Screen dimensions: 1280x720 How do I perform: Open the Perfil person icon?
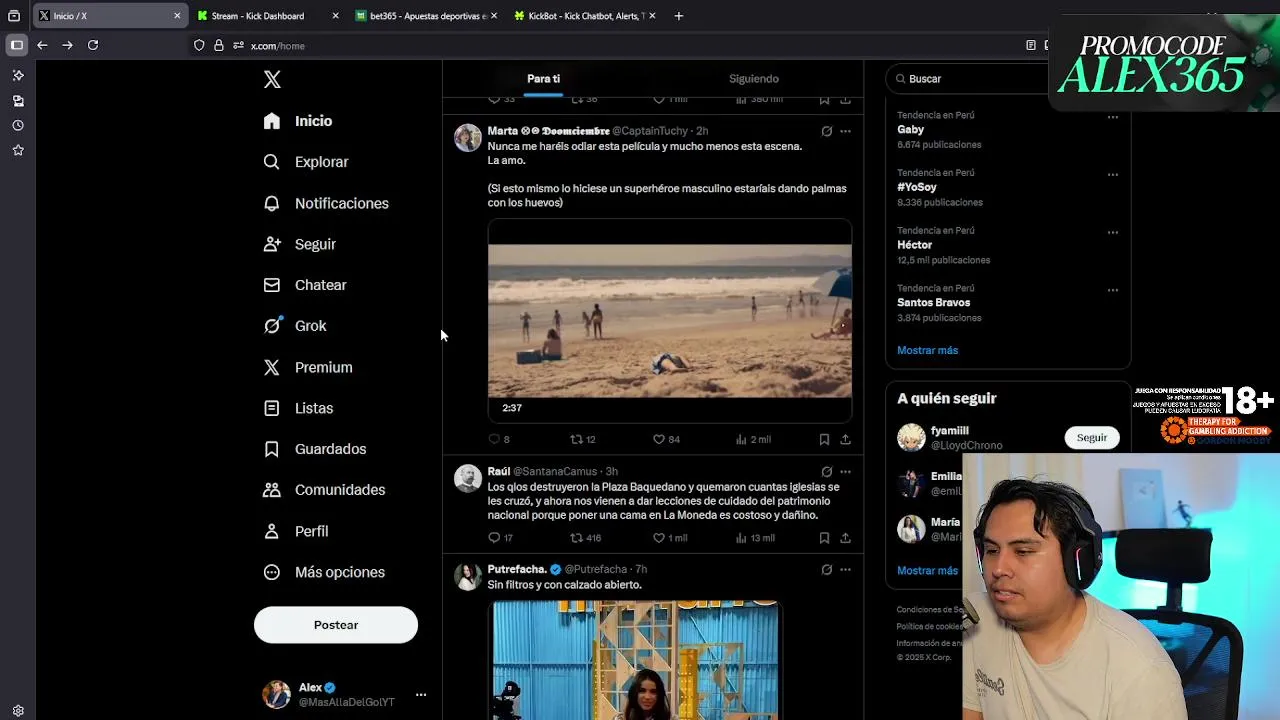[x=272, y=531]
